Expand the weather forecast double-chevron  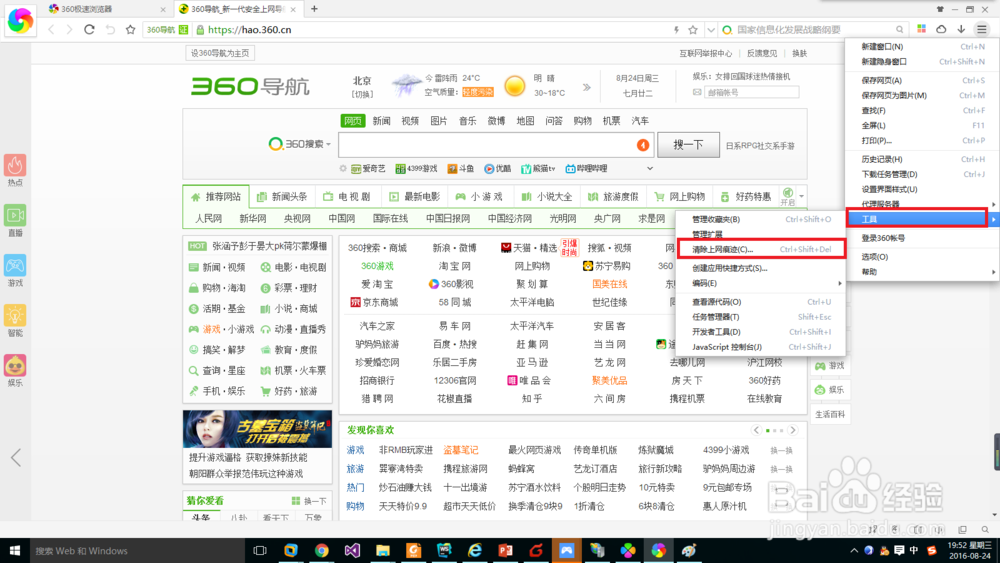click(586, 87)
